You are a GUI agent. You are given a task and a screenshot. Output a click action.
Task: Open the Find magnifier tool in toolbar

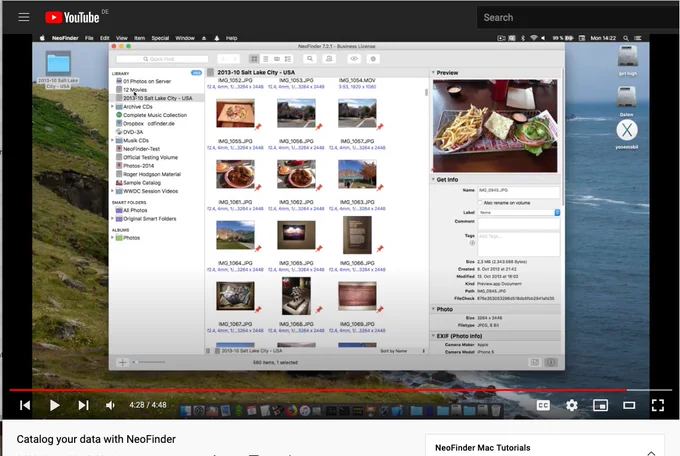310,59
